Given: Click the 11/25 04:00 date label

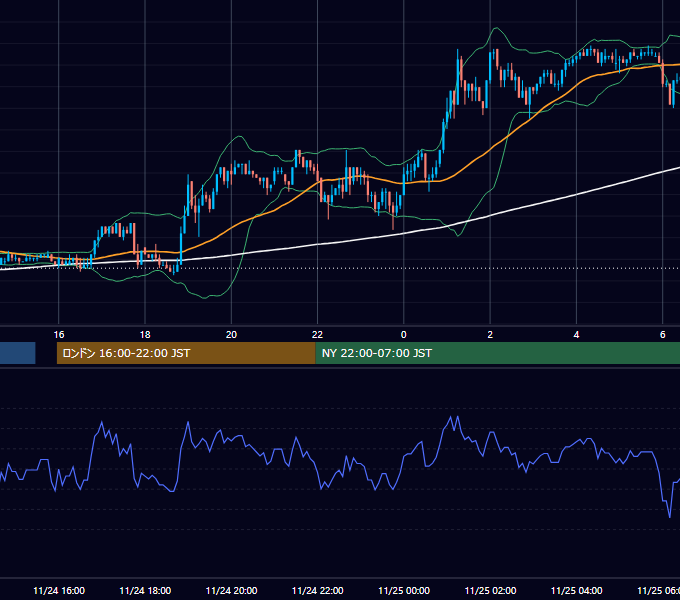Looking at the screenshot, I should click(577, 590).
